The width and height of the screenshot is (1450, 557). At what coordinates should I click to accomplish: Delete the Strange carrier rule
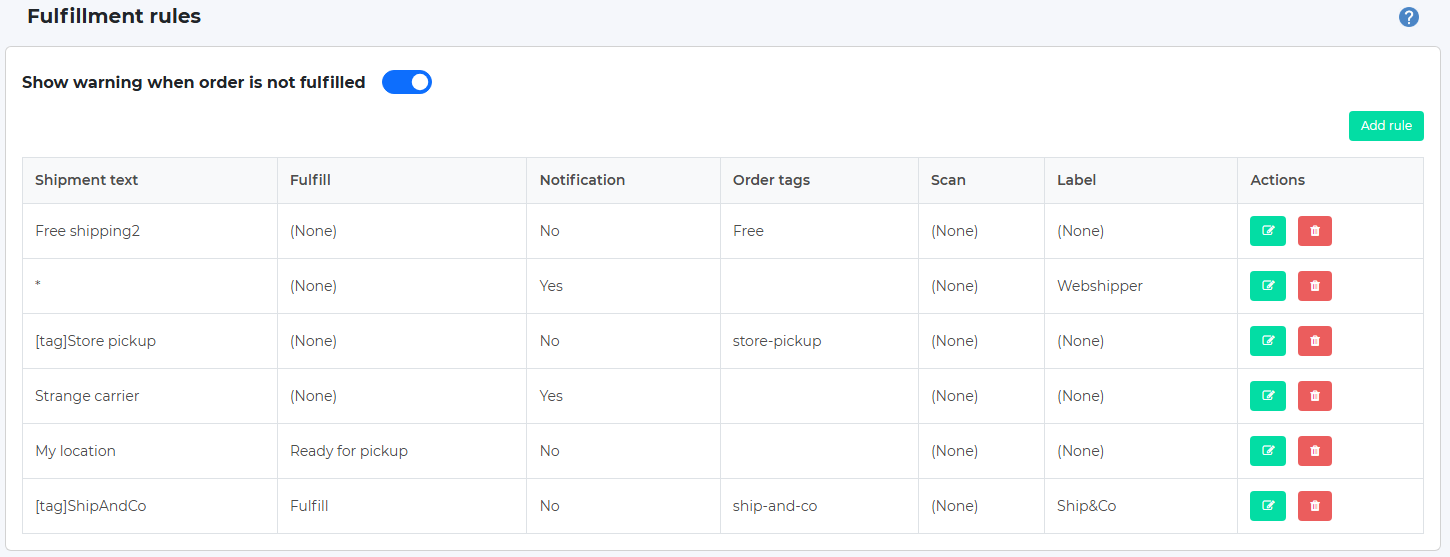tap(1314, 396)
